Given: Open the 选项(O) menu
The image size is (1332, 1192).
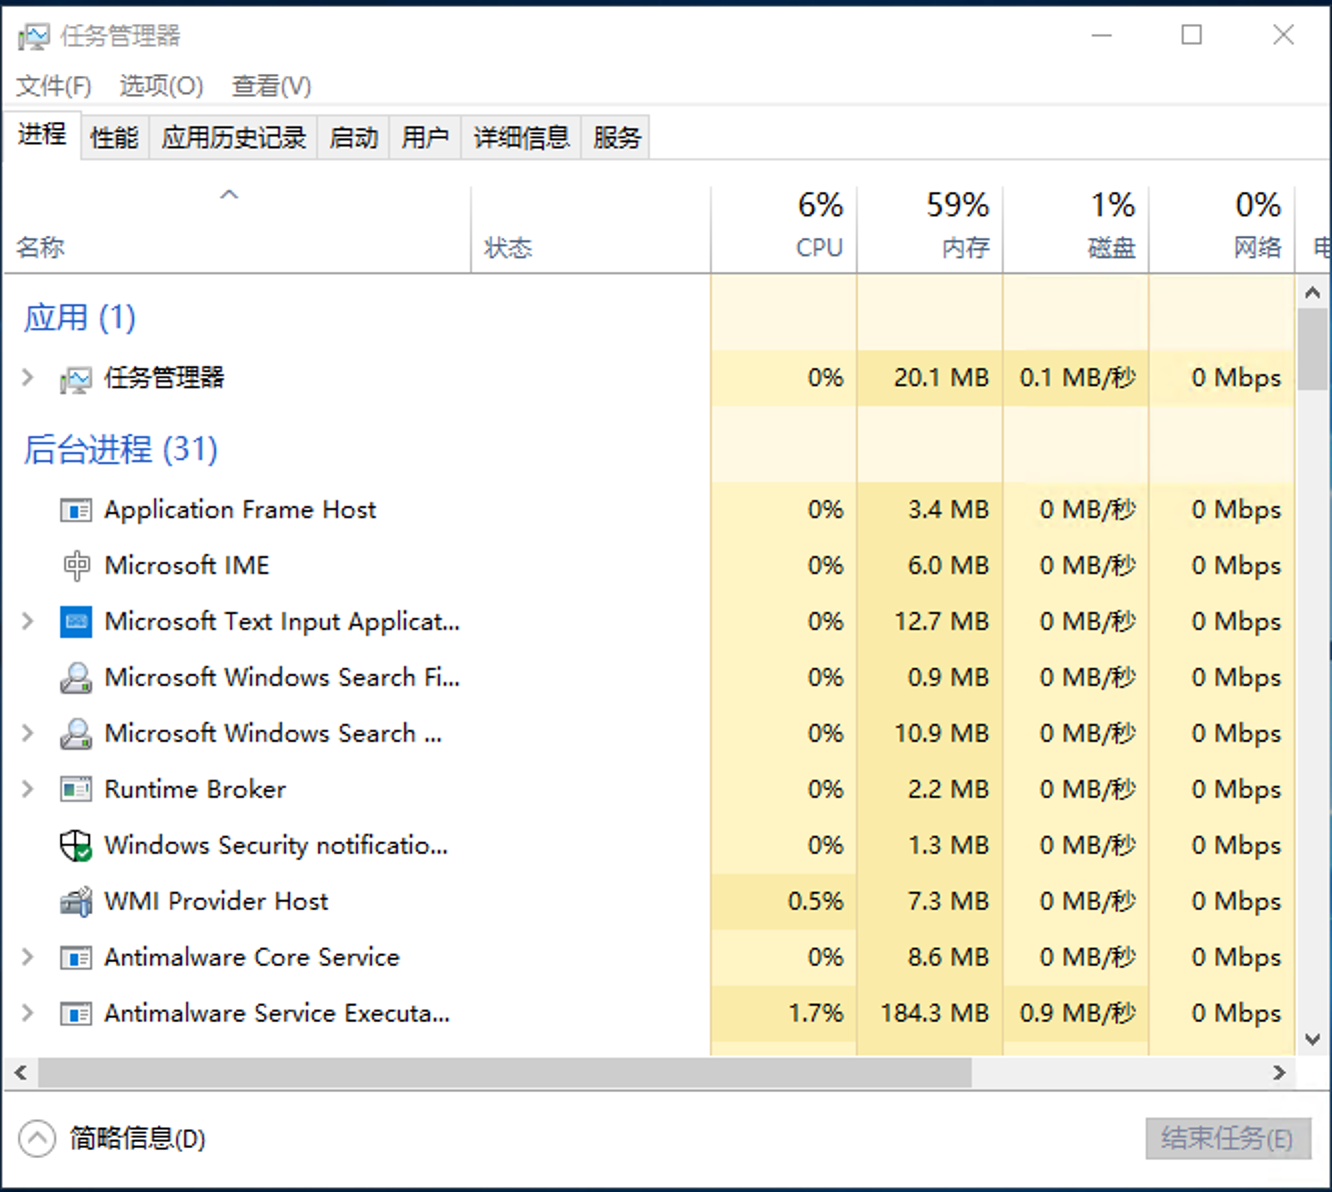Looking at the screenshot, I should click(161, 86).
